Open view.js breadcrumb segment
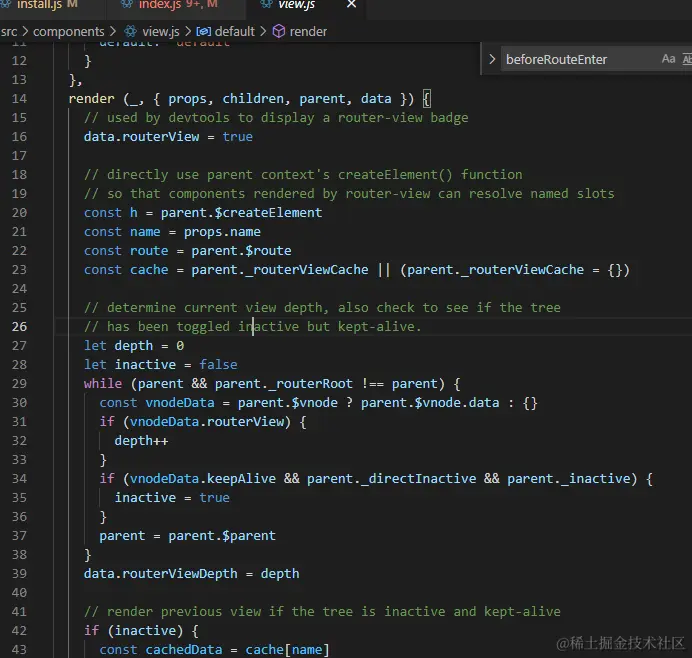This screenshot has width=692, height=658. [x=161, y=32]
